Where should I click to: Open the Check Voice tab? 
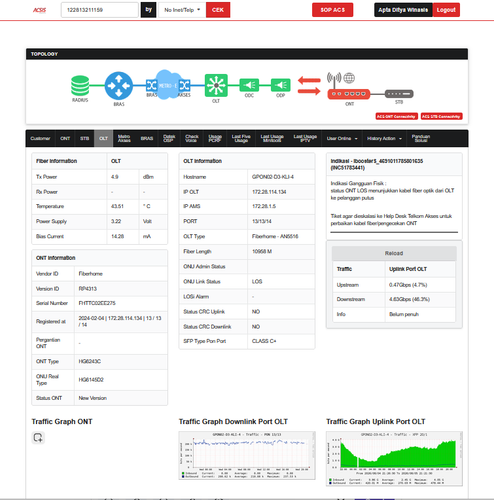[x=192, y=138]
